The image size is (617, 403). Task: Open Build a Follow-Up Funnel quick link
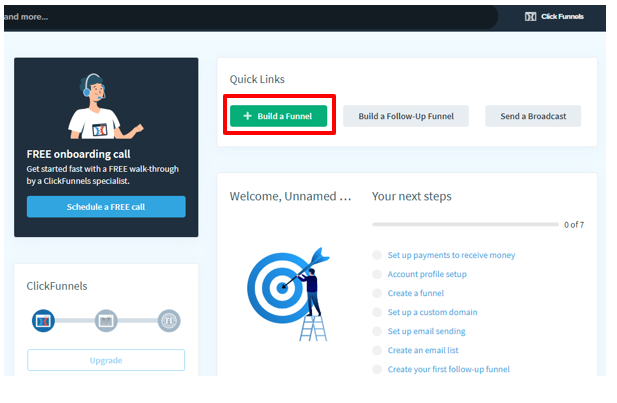(x=406, y=116)
